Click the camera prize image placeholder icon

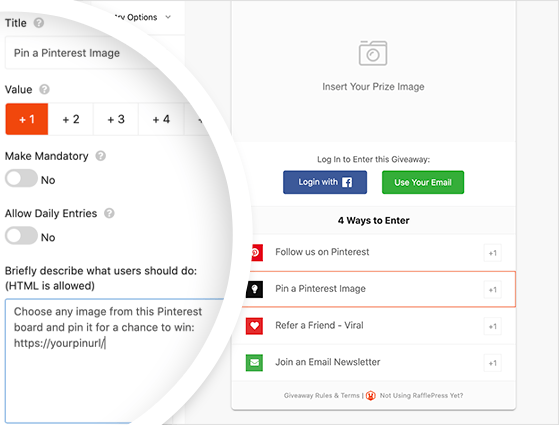pyautogui.click(x=373, y=53)
